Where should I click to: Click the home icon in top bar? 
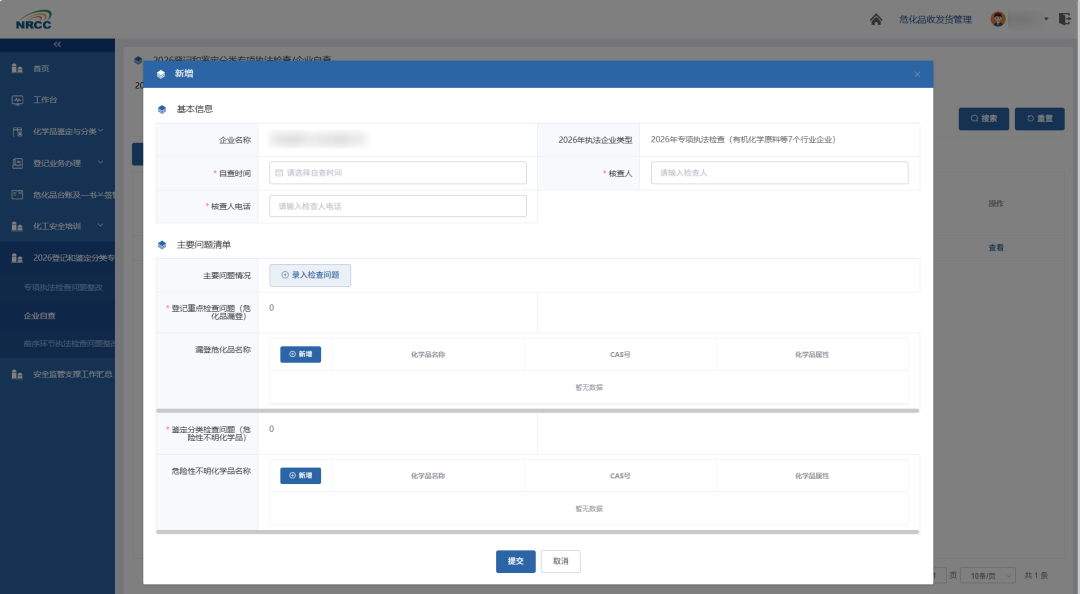[x=875, y=19]
